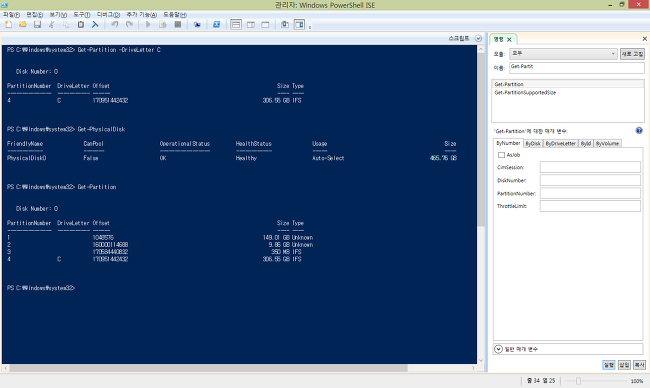Click the console vertical scrollbar
650x388 pixels.
point(481,139)
